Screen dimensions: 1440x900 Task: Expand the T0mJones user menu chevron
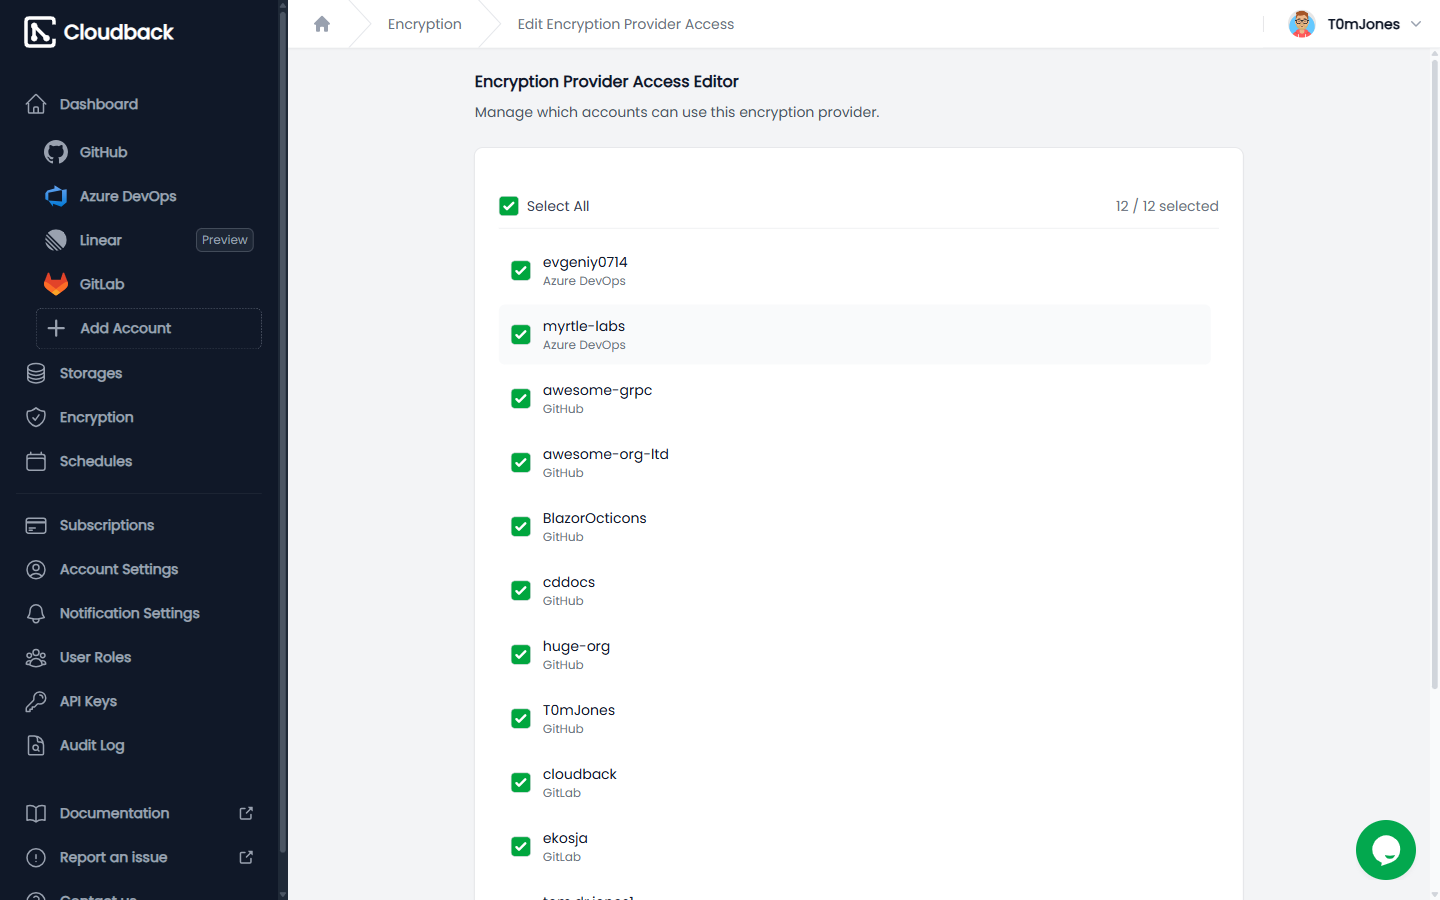[1416, 24]
